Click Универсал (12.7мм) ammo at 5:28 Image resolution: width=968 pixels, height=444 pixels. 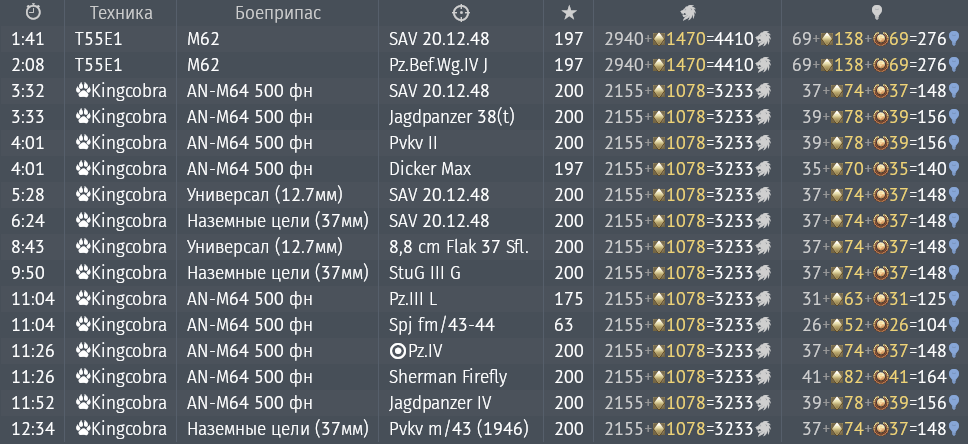point(265,195)
